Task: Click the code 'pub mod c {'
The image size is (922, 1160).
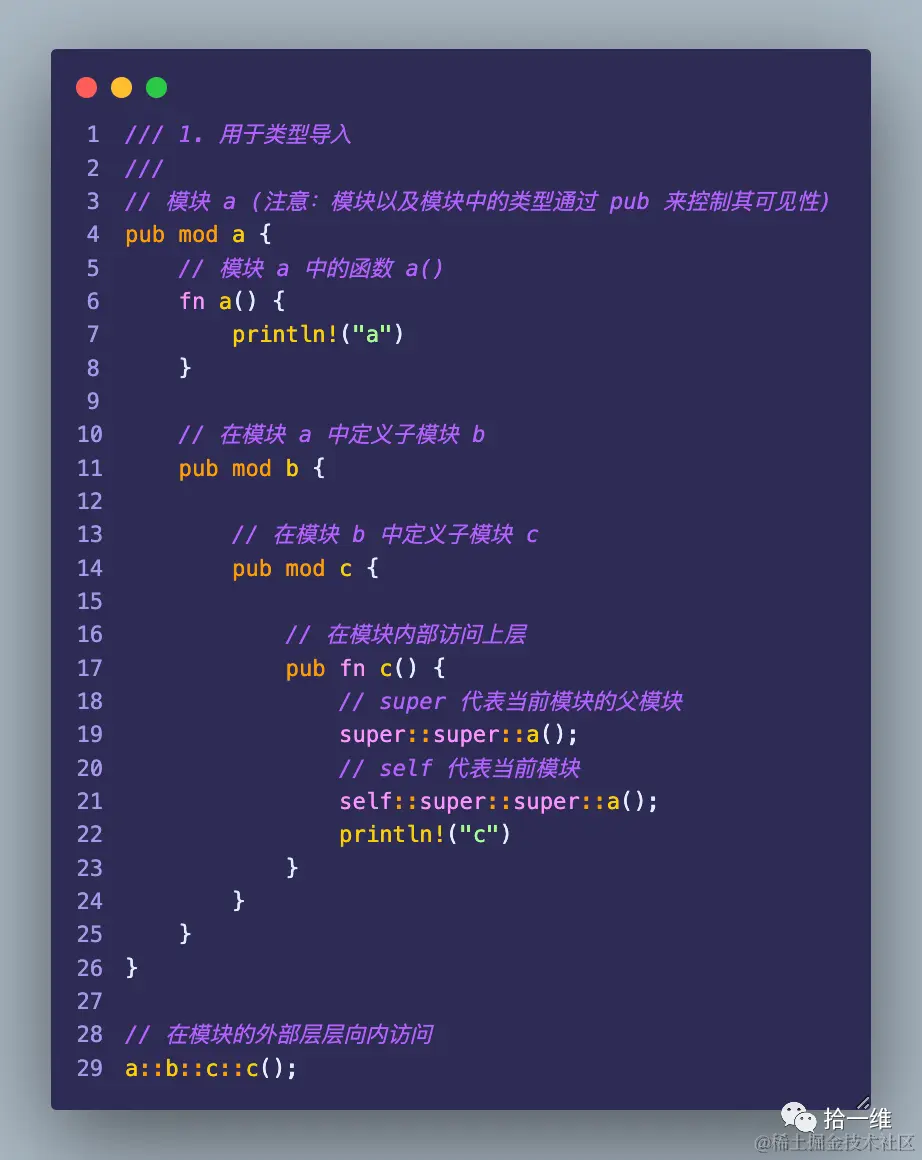Action: click(x=305, y=568)
